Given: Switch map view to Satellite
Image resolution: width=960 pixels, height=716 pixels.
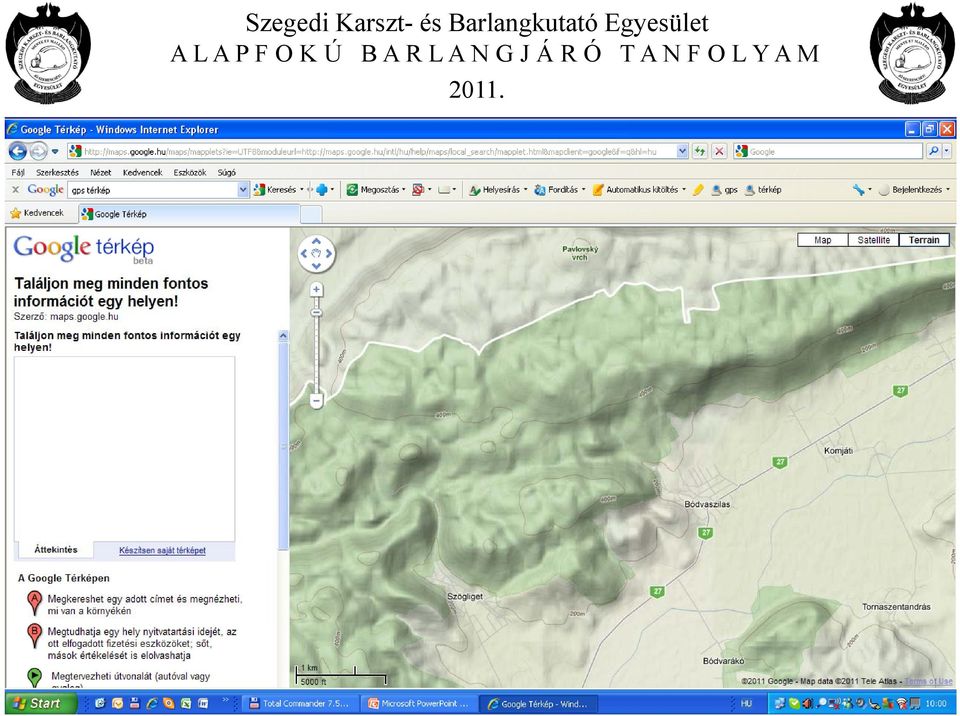Looking at the screenshot, I should click(873, 240).
